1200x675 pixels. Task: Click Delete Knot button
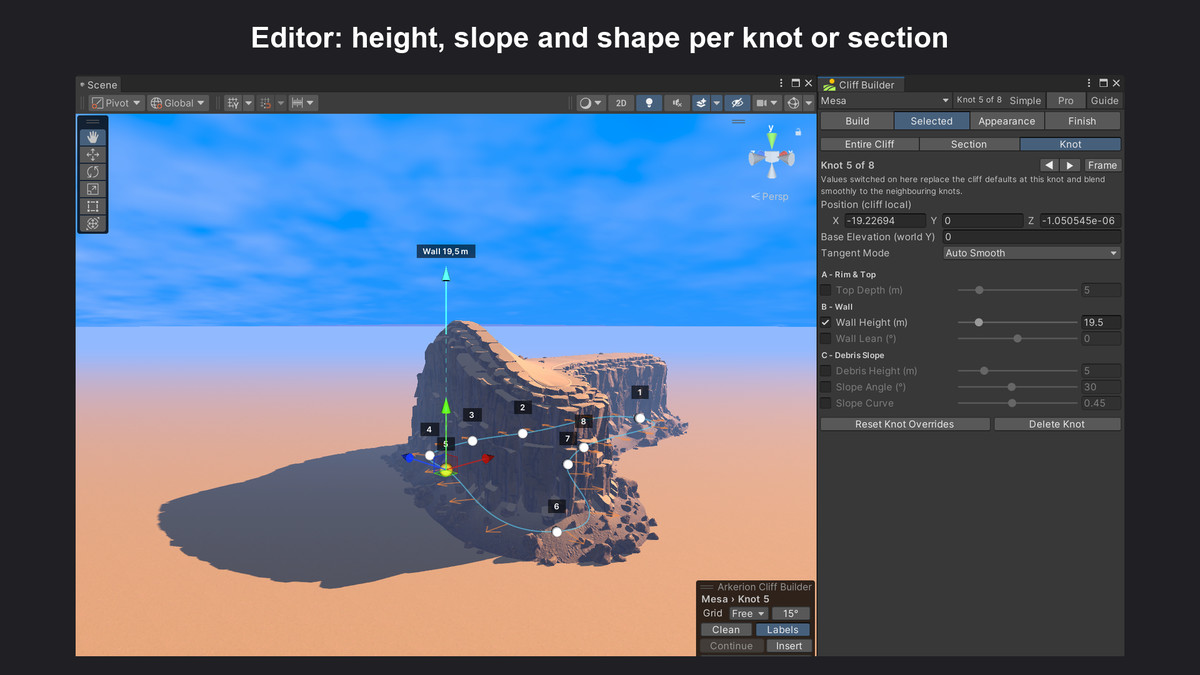[1057, 424]
